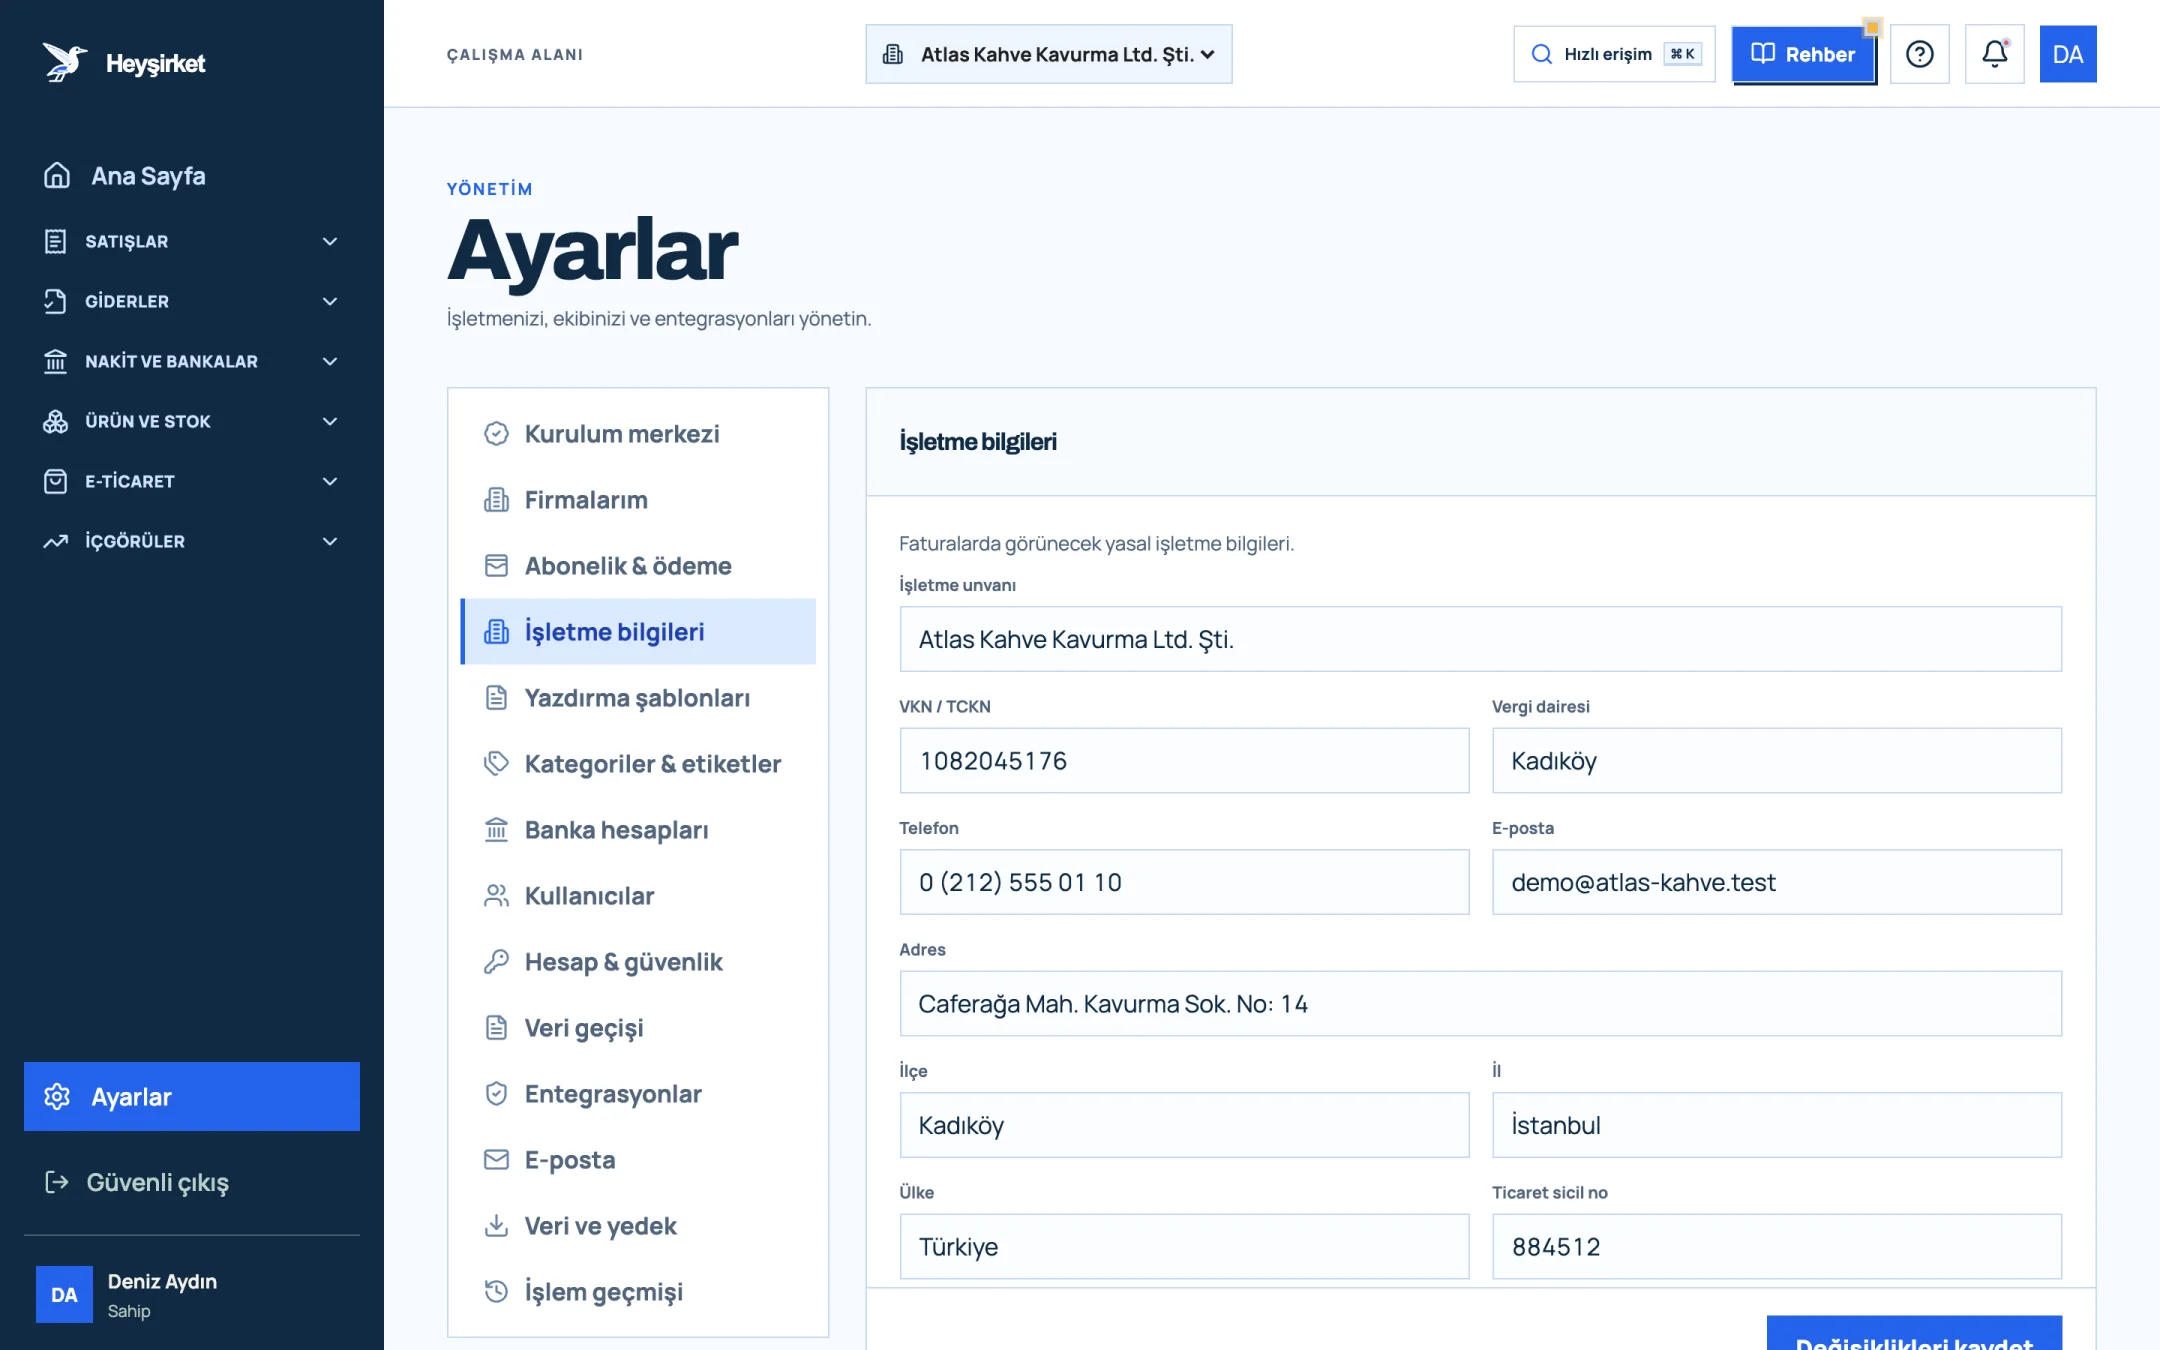Open notifications bell icon
This screenshot has width=2160, height=1350.
1994,54
